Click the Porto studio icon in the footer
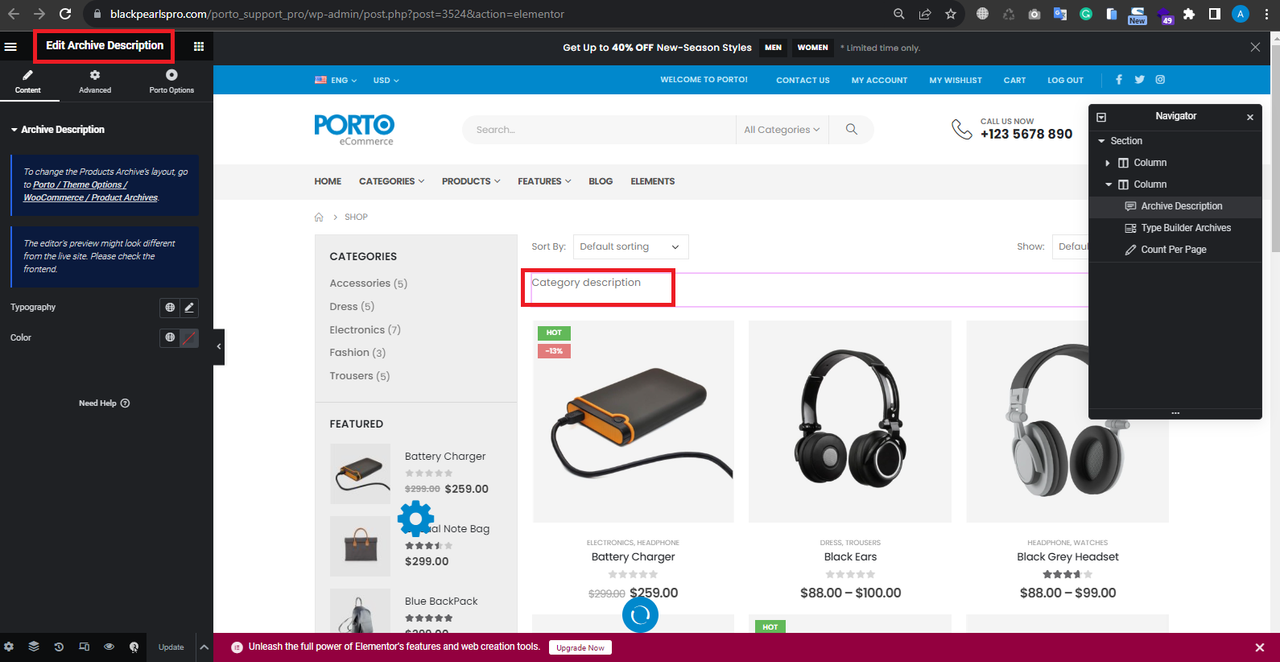 pos(134,647)
